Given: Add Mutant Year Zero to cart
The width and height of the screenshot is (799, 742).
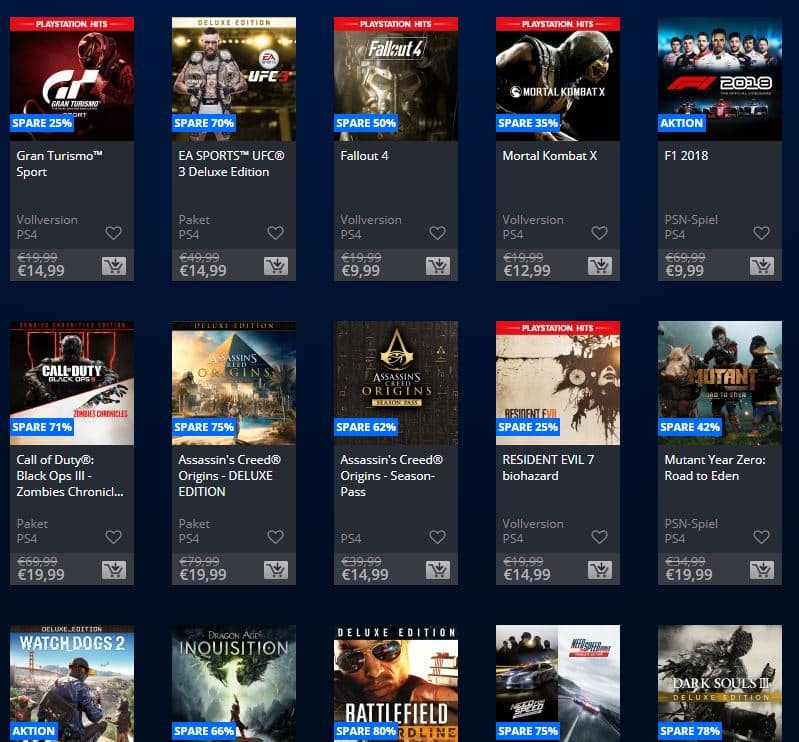Looking at the screenshot, I should click(762, 570).
